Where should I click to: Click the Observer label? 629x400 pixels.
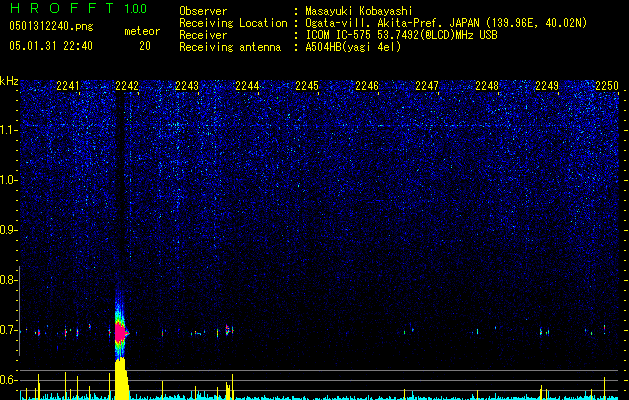point(203,11)
